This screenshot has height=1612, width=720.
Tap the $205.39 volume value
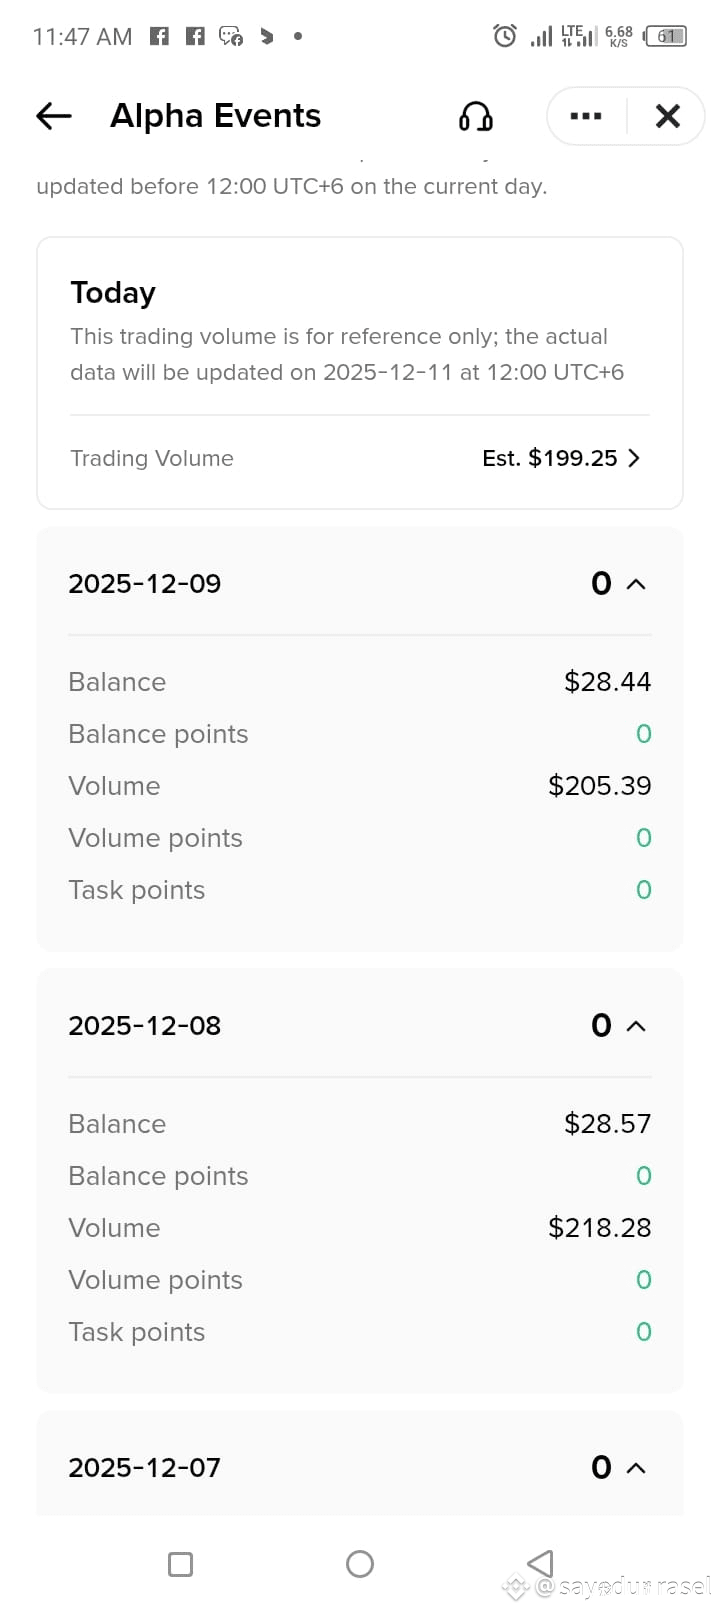point(600,786)
